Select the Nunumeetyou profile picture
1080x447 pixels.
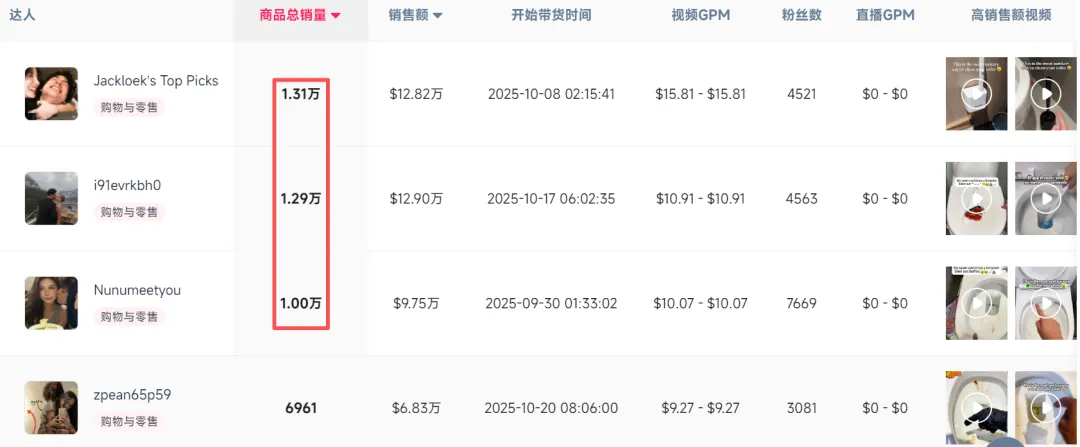click(51, 303)
